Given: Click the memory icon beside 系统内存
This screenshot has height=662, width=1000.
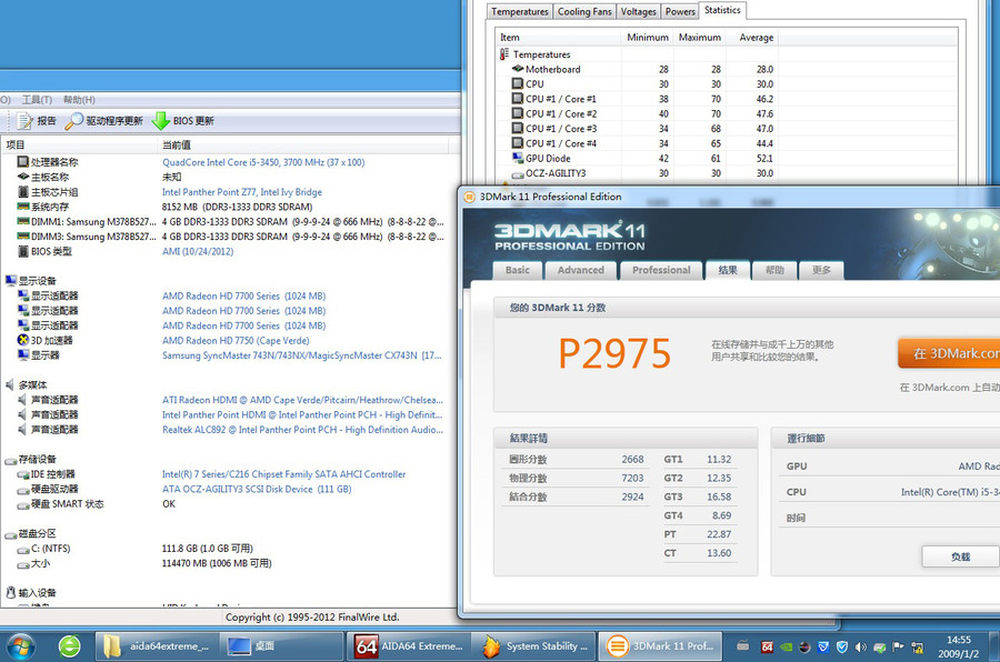Looking at the screenshot, I should click(23, 207).
